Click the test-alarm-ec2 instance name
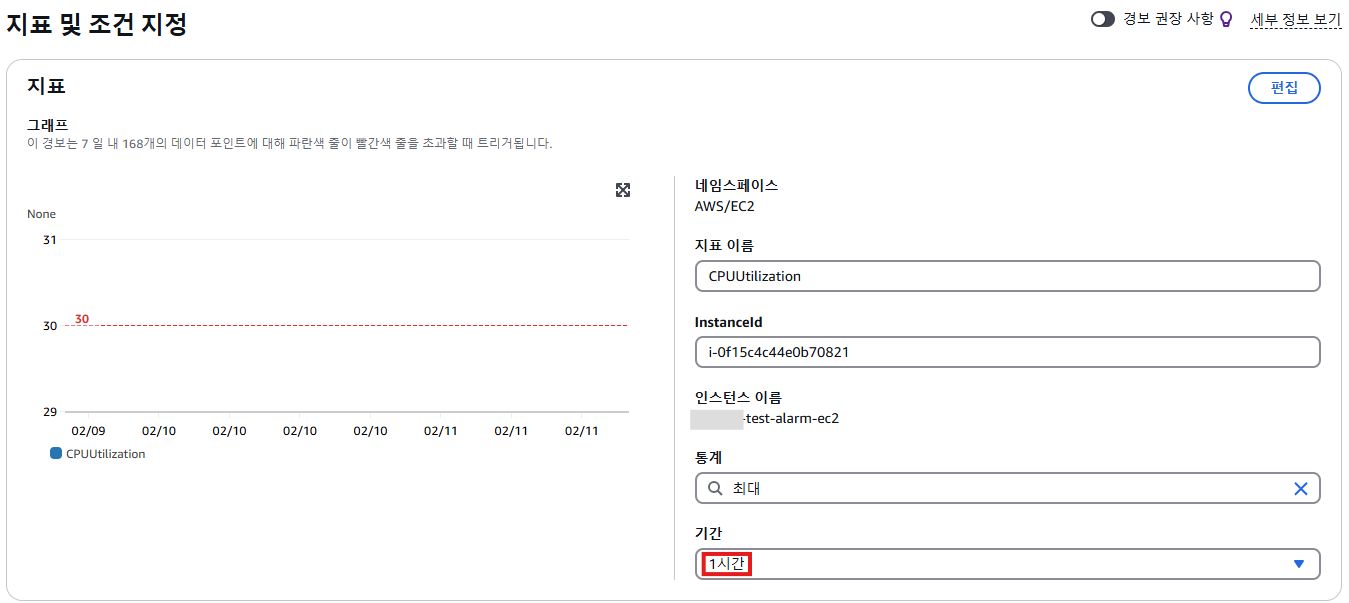This screenshot has height=603, width=1349. click(x=791, y=419)
